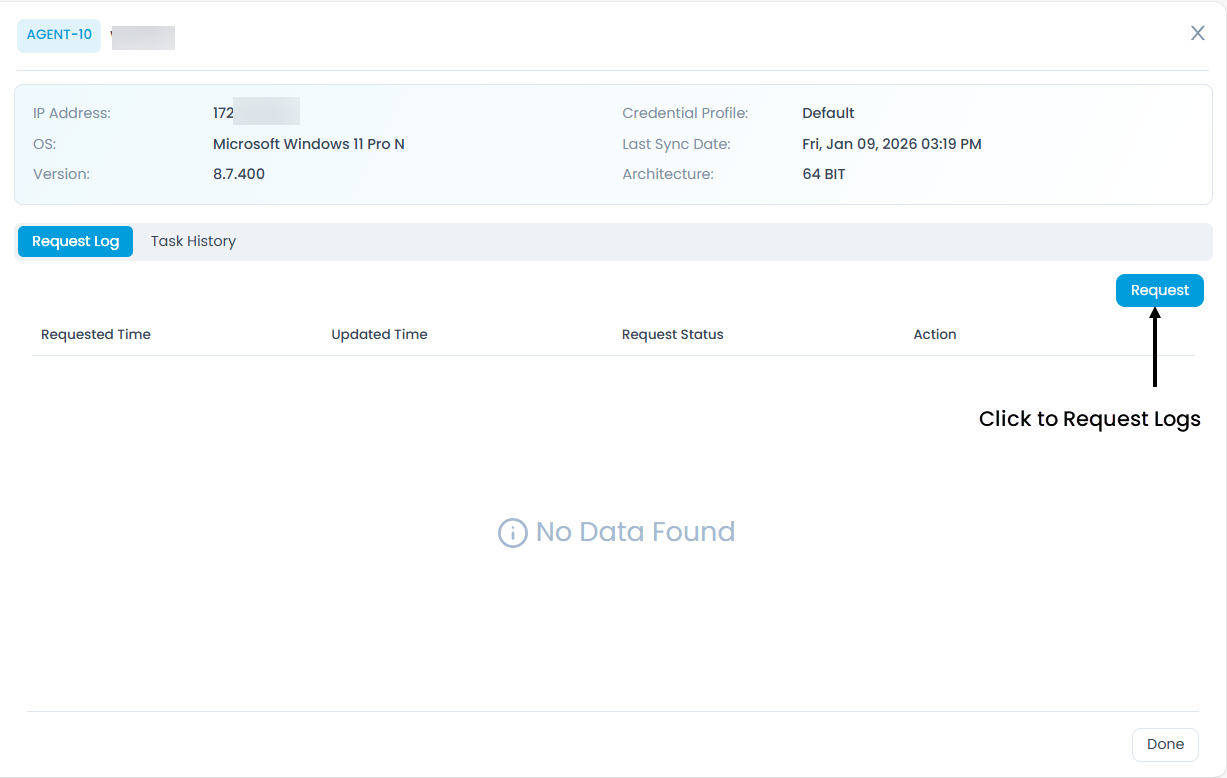Image resolution: width=1227 pixels, height=778 pixels.
Task: Click the blurred IP address value
Action: tap(256, 113)
